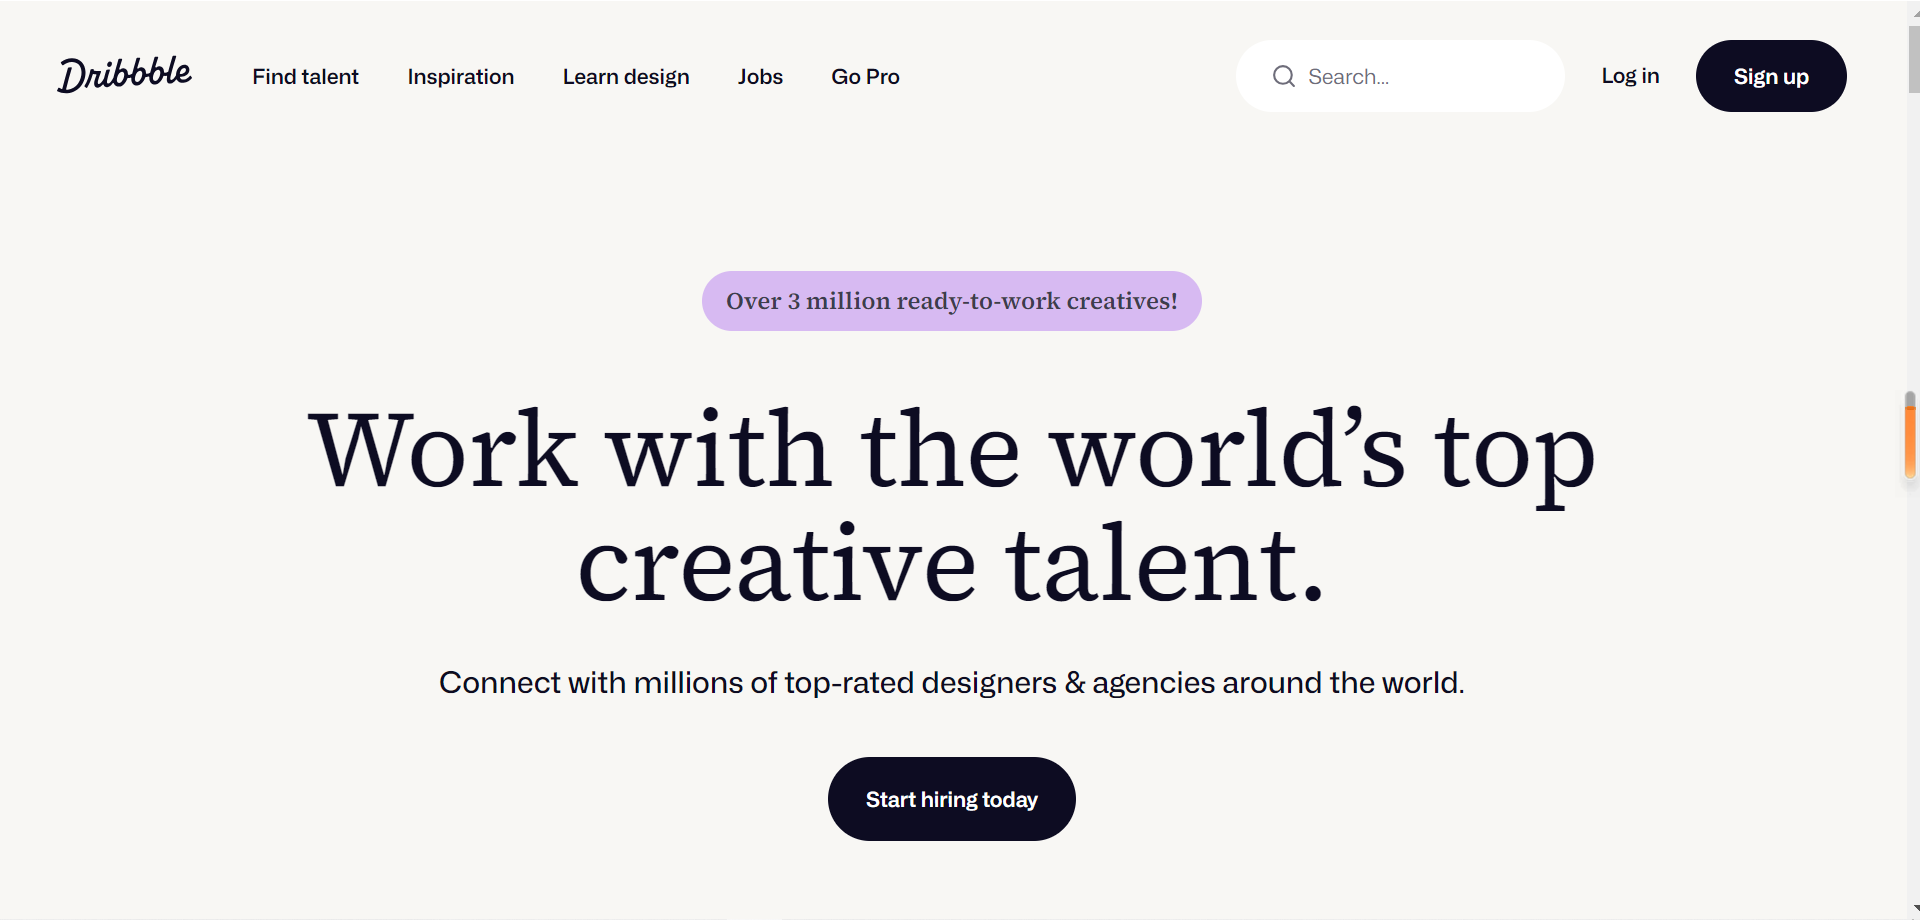Go to the Jobs page
The height and width of the screenshot is (920, 1920).
tap(760, 77)
